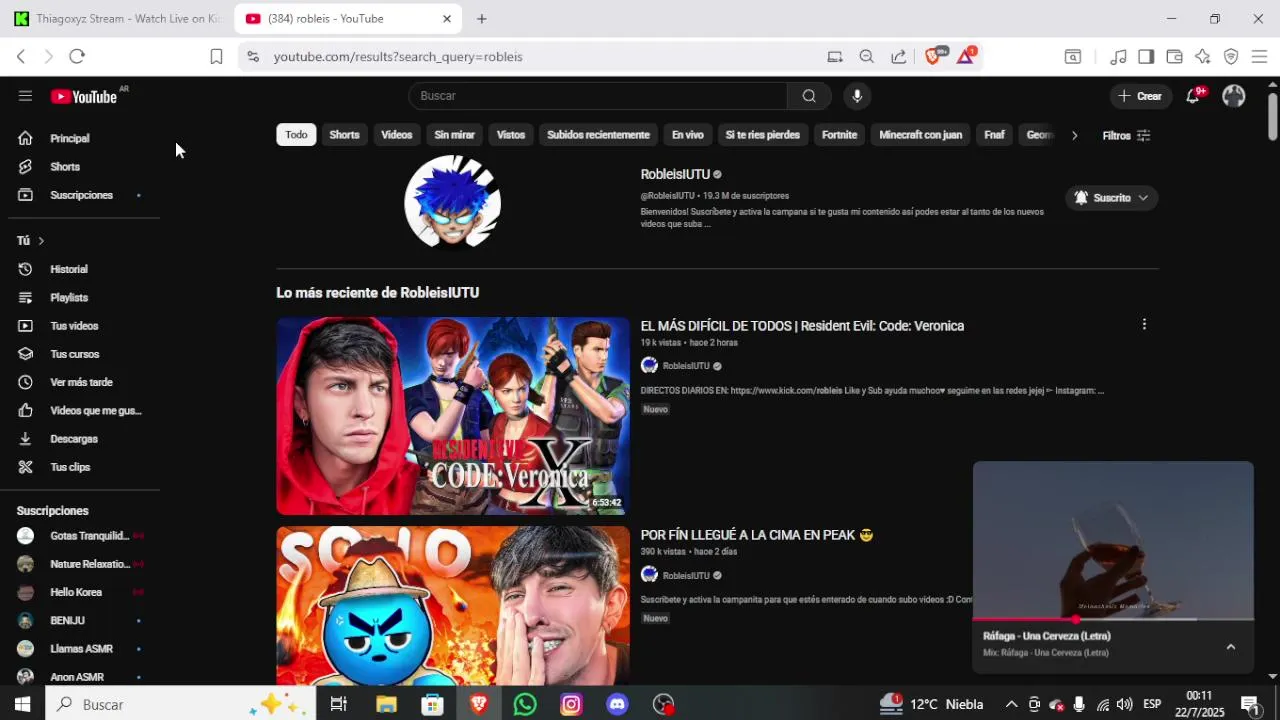
Task: Click the Brave Shields icon in address bar
Action: (x=934, y=56)
